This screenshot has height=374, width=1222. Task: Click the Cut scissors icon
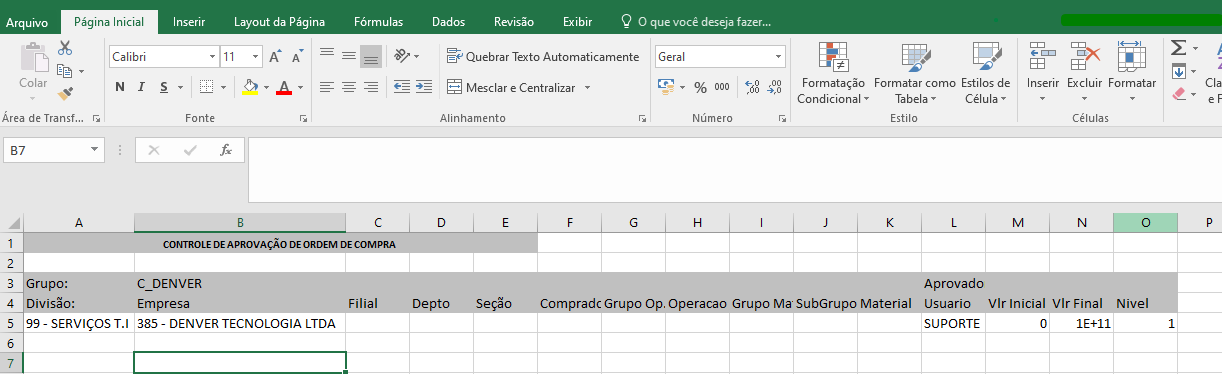[65, 47]
